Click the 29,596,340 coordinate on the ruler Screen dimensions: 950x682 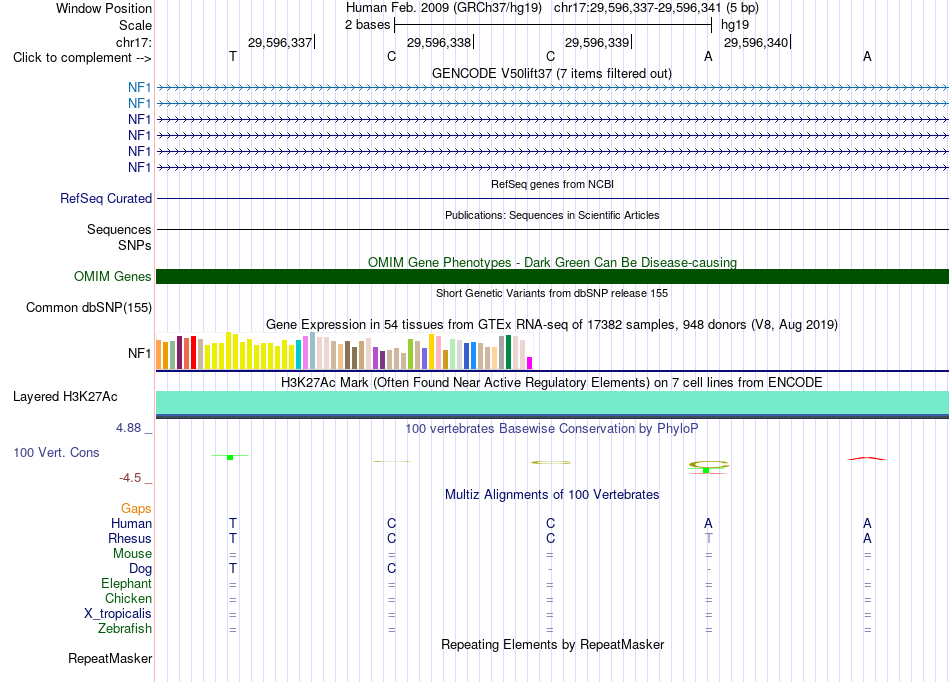pyautogui.click(x=756, y=42)
